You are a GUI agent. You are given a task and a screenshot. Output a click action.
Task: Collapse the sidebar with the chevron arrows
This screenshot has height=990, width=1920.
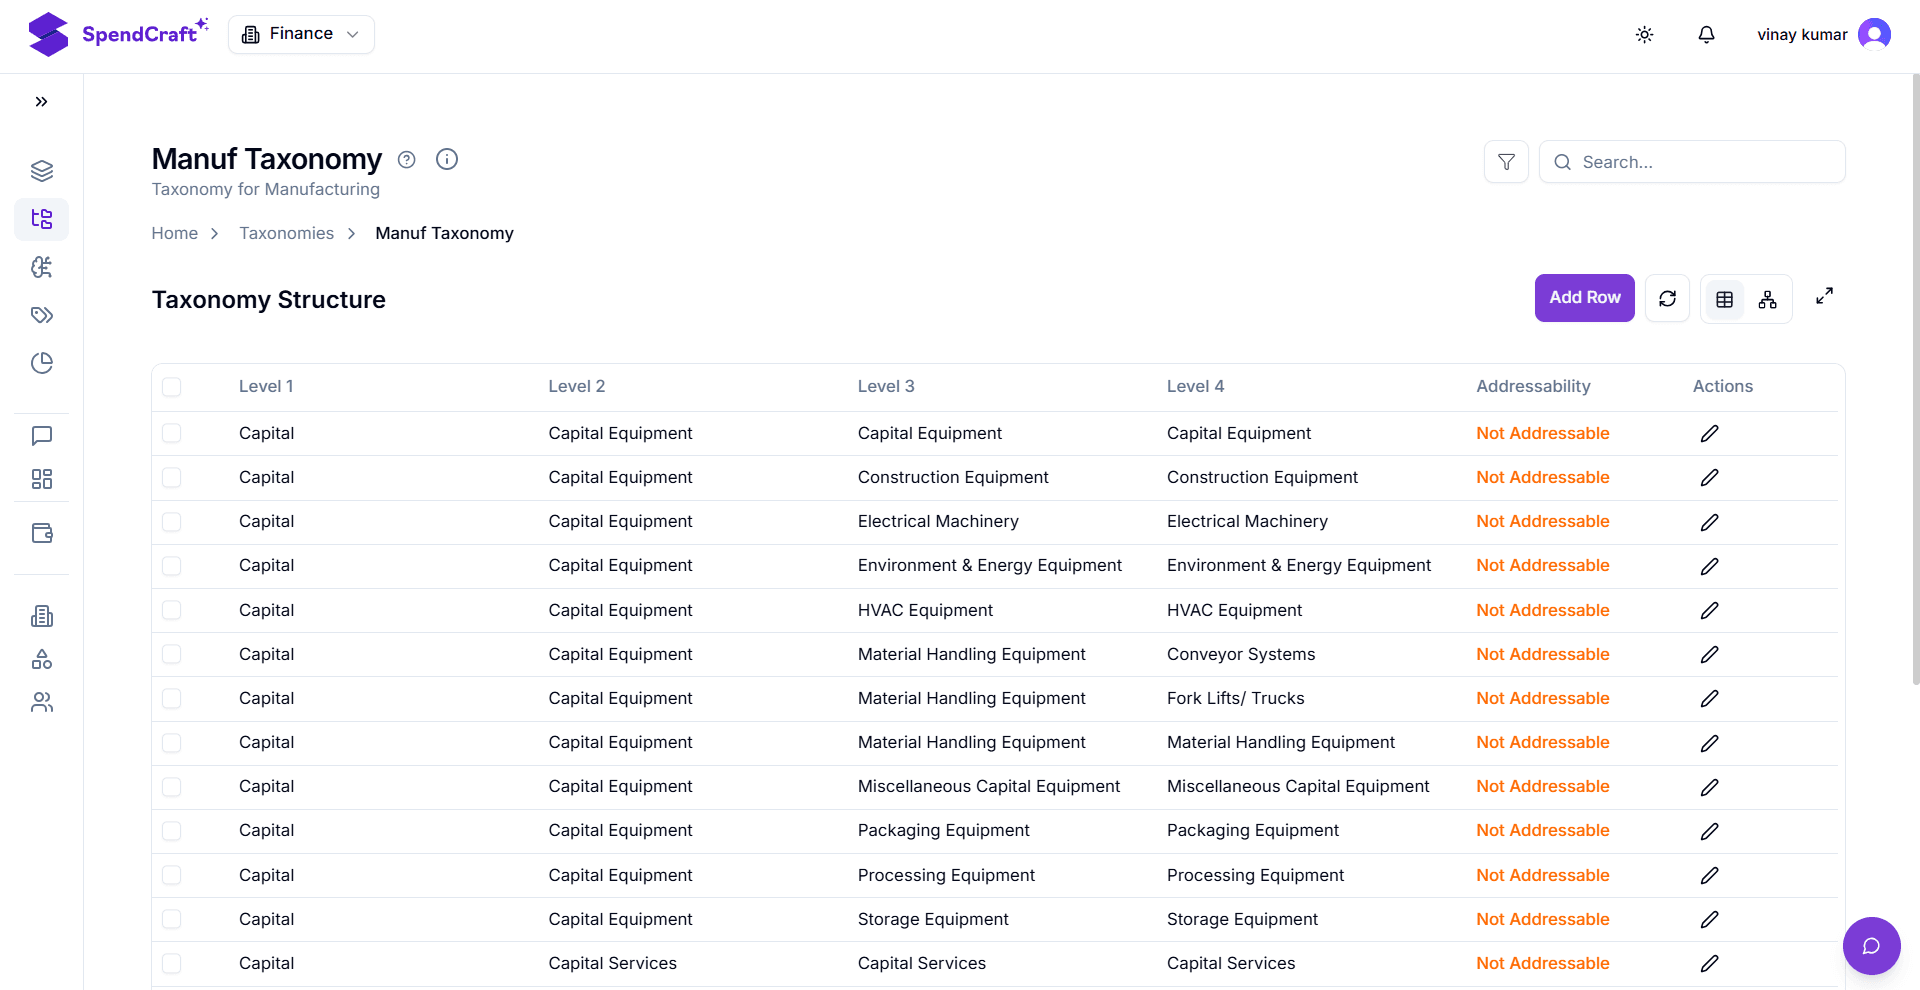[41, 101]
